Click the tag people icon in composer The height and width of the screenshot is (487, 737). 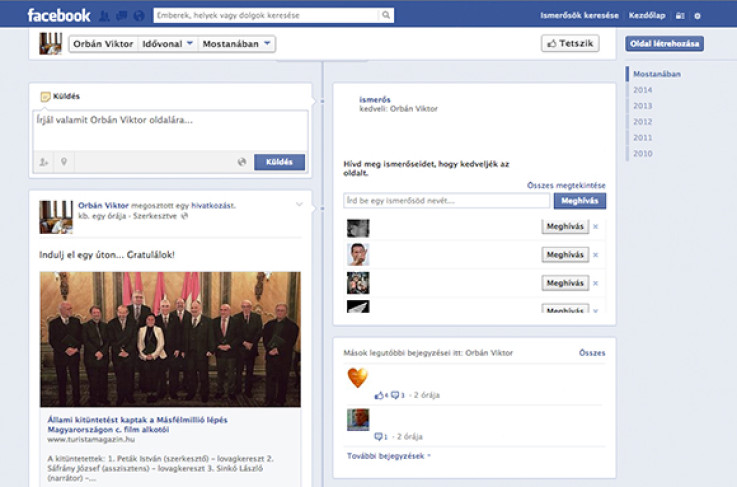[x=44, y=162]
